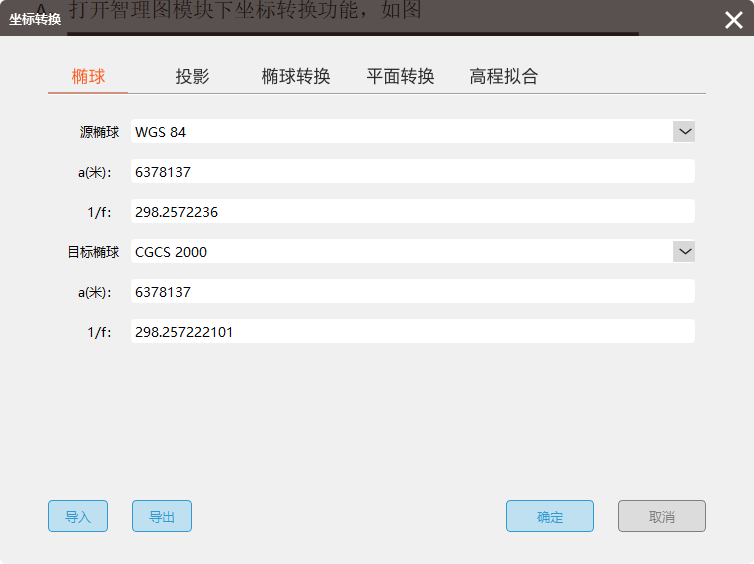754x564 pixels.
Task: Click the 目标椭球 label
Action: [x=93, y=252]
